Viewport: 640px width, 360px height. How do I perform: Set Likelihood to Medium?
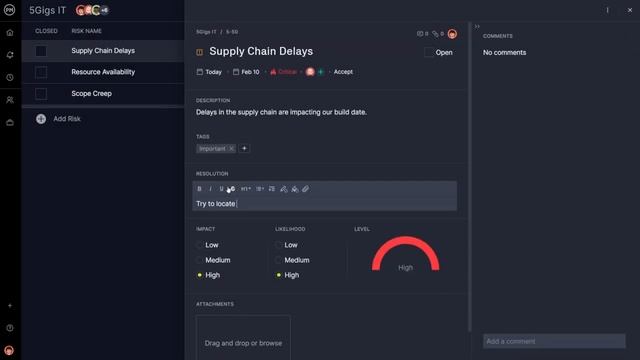coord(278,260)
